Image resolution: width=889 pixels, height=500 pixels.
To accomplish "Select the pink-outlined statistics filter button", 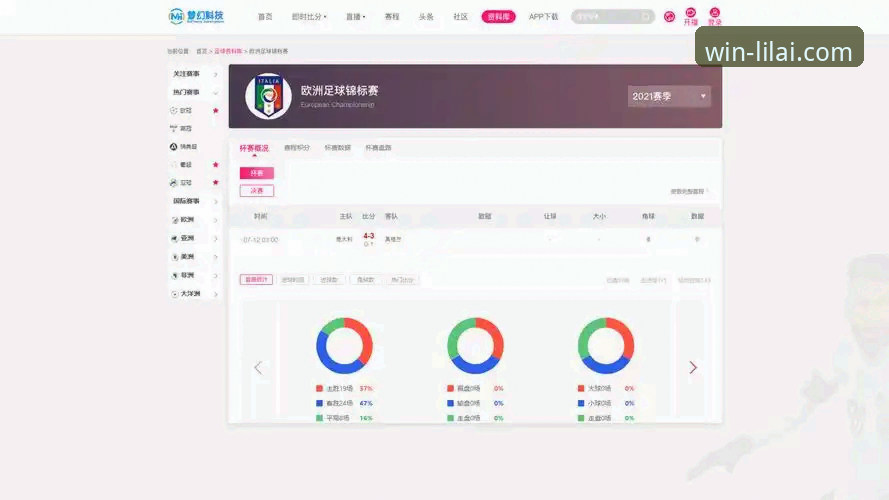I will click(x=256, y=279).
